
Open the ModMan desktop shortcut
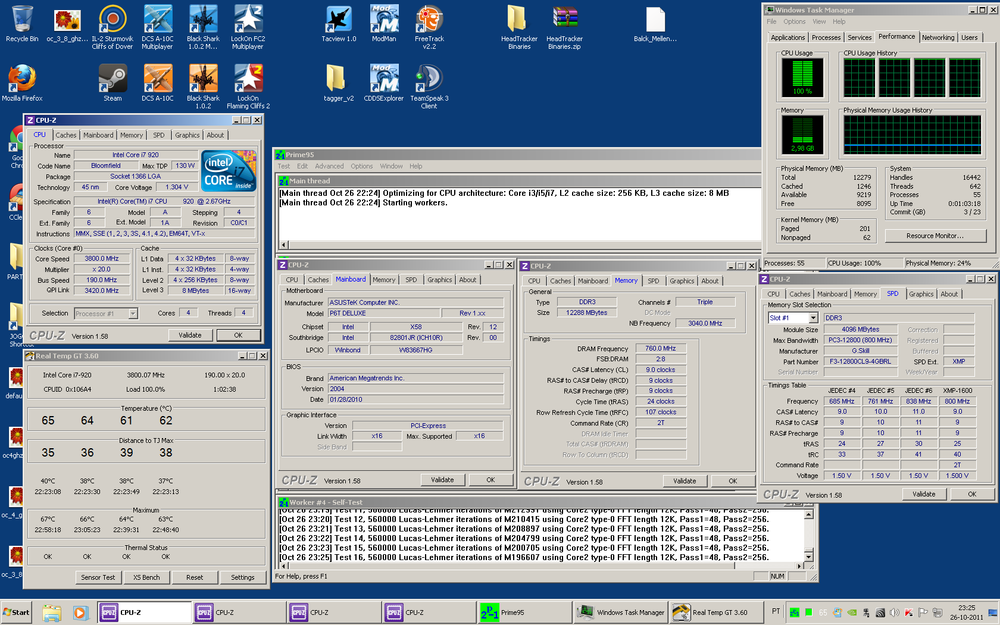click(384, 17)
